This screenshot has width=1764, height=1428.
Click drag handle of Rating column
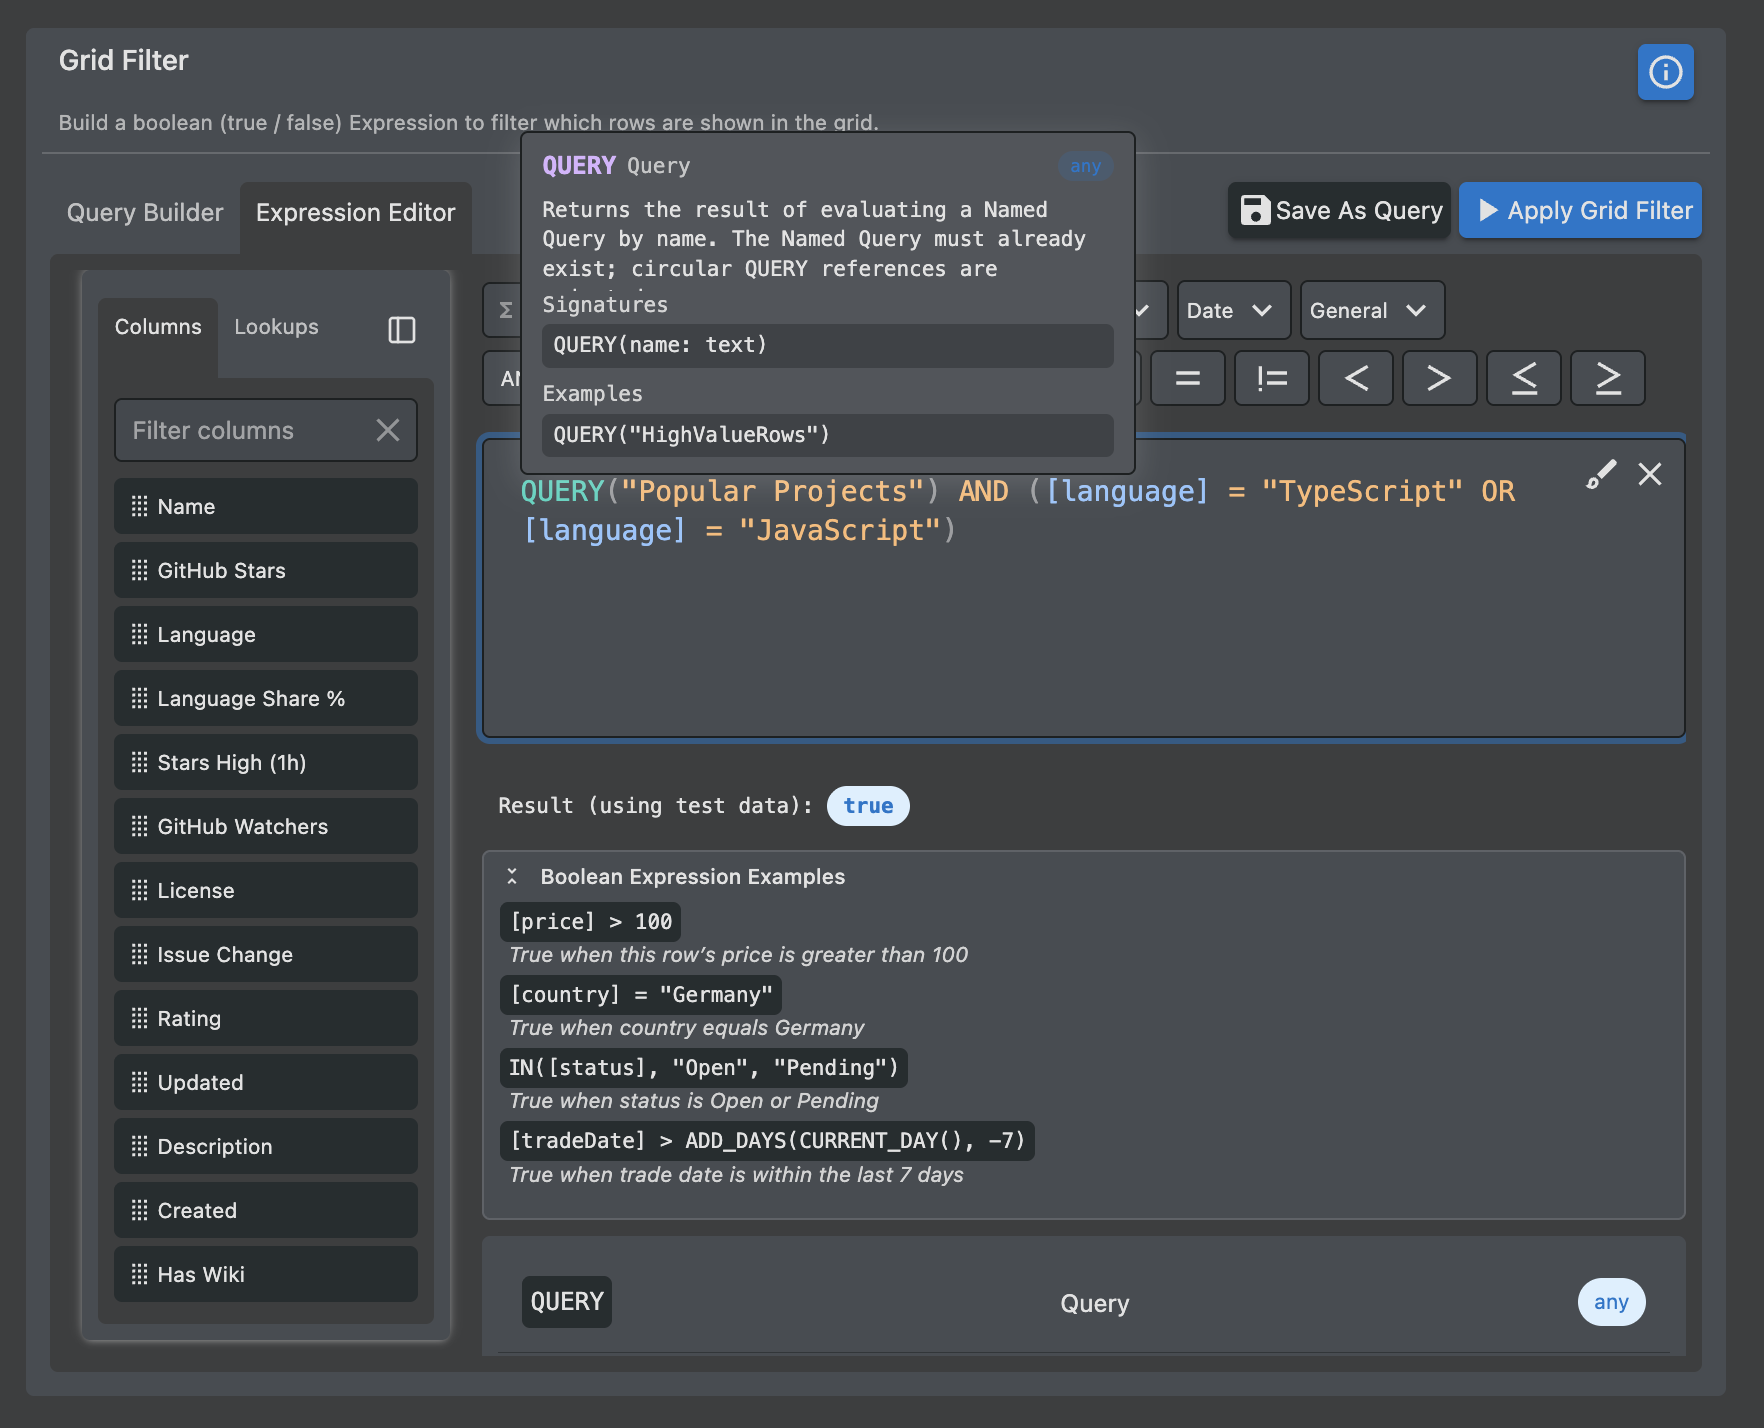tap(139, 1018)
